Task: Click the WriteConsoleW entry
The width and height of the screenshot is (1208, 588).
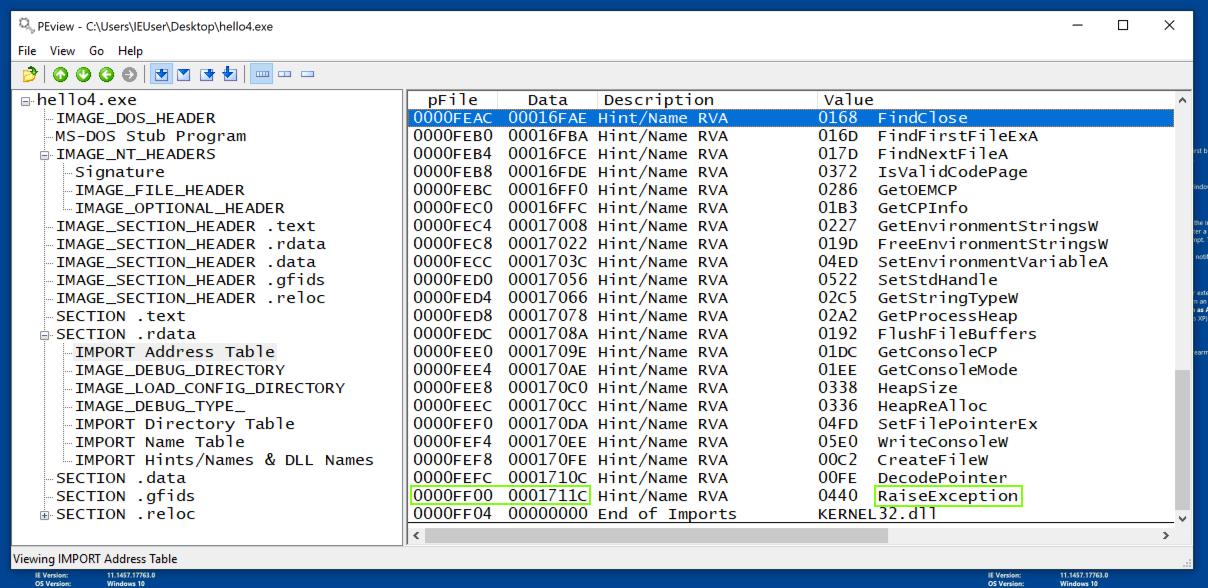Action: (x=942, y=442)
